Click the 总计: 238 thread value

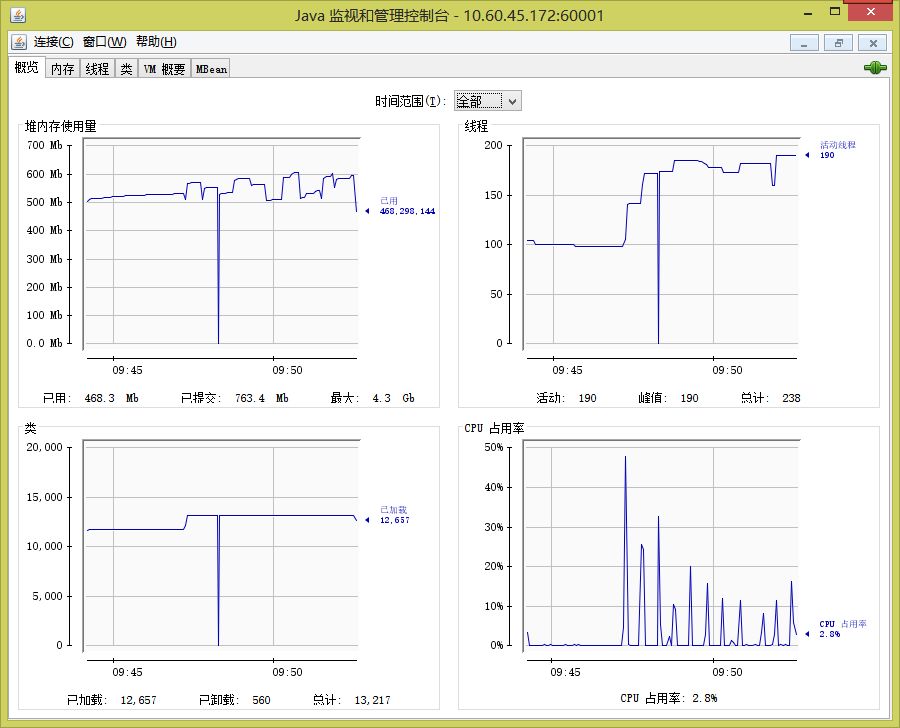[x=770, y=398]
